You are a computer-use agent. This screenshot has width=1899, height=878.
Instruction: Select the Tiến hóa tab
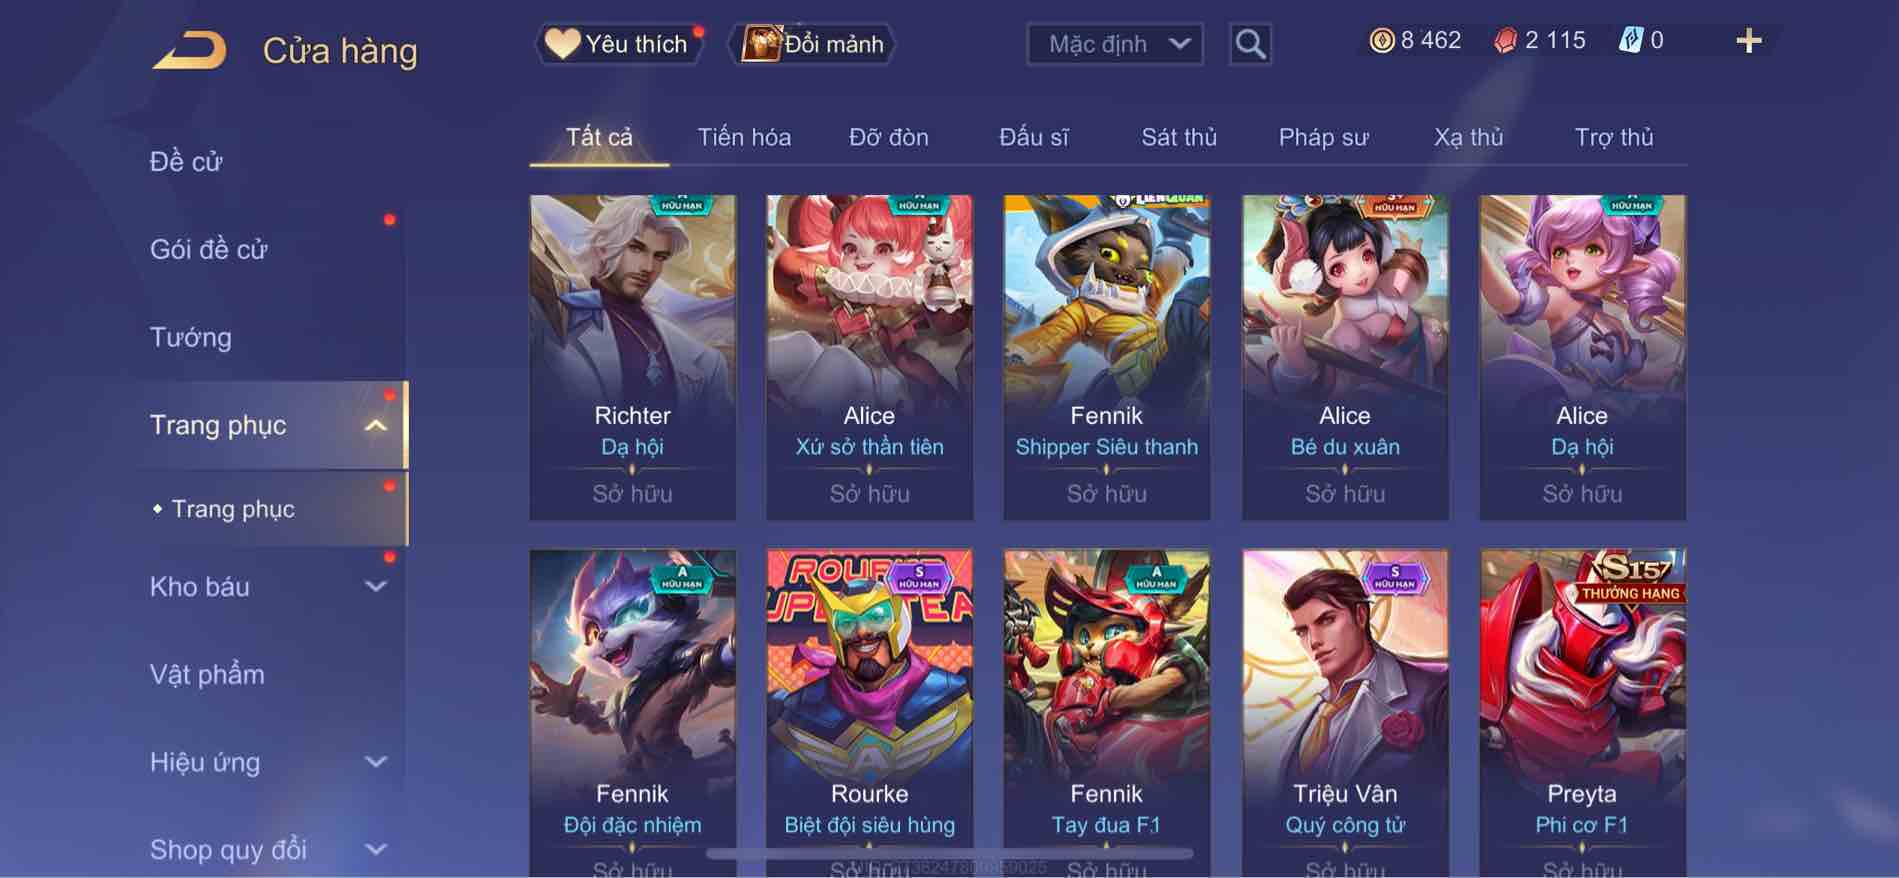(x=744, y=137)
